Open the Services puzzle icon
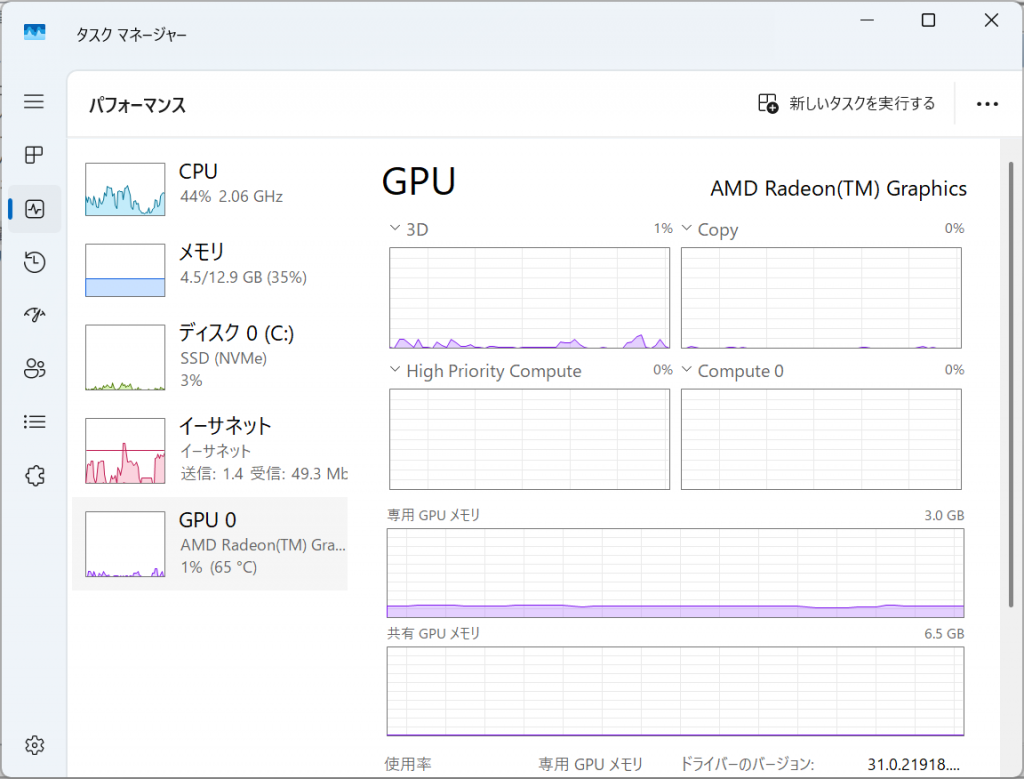Image resolution: width=1024 pixels, height=779 pixels. click(34, 475)
